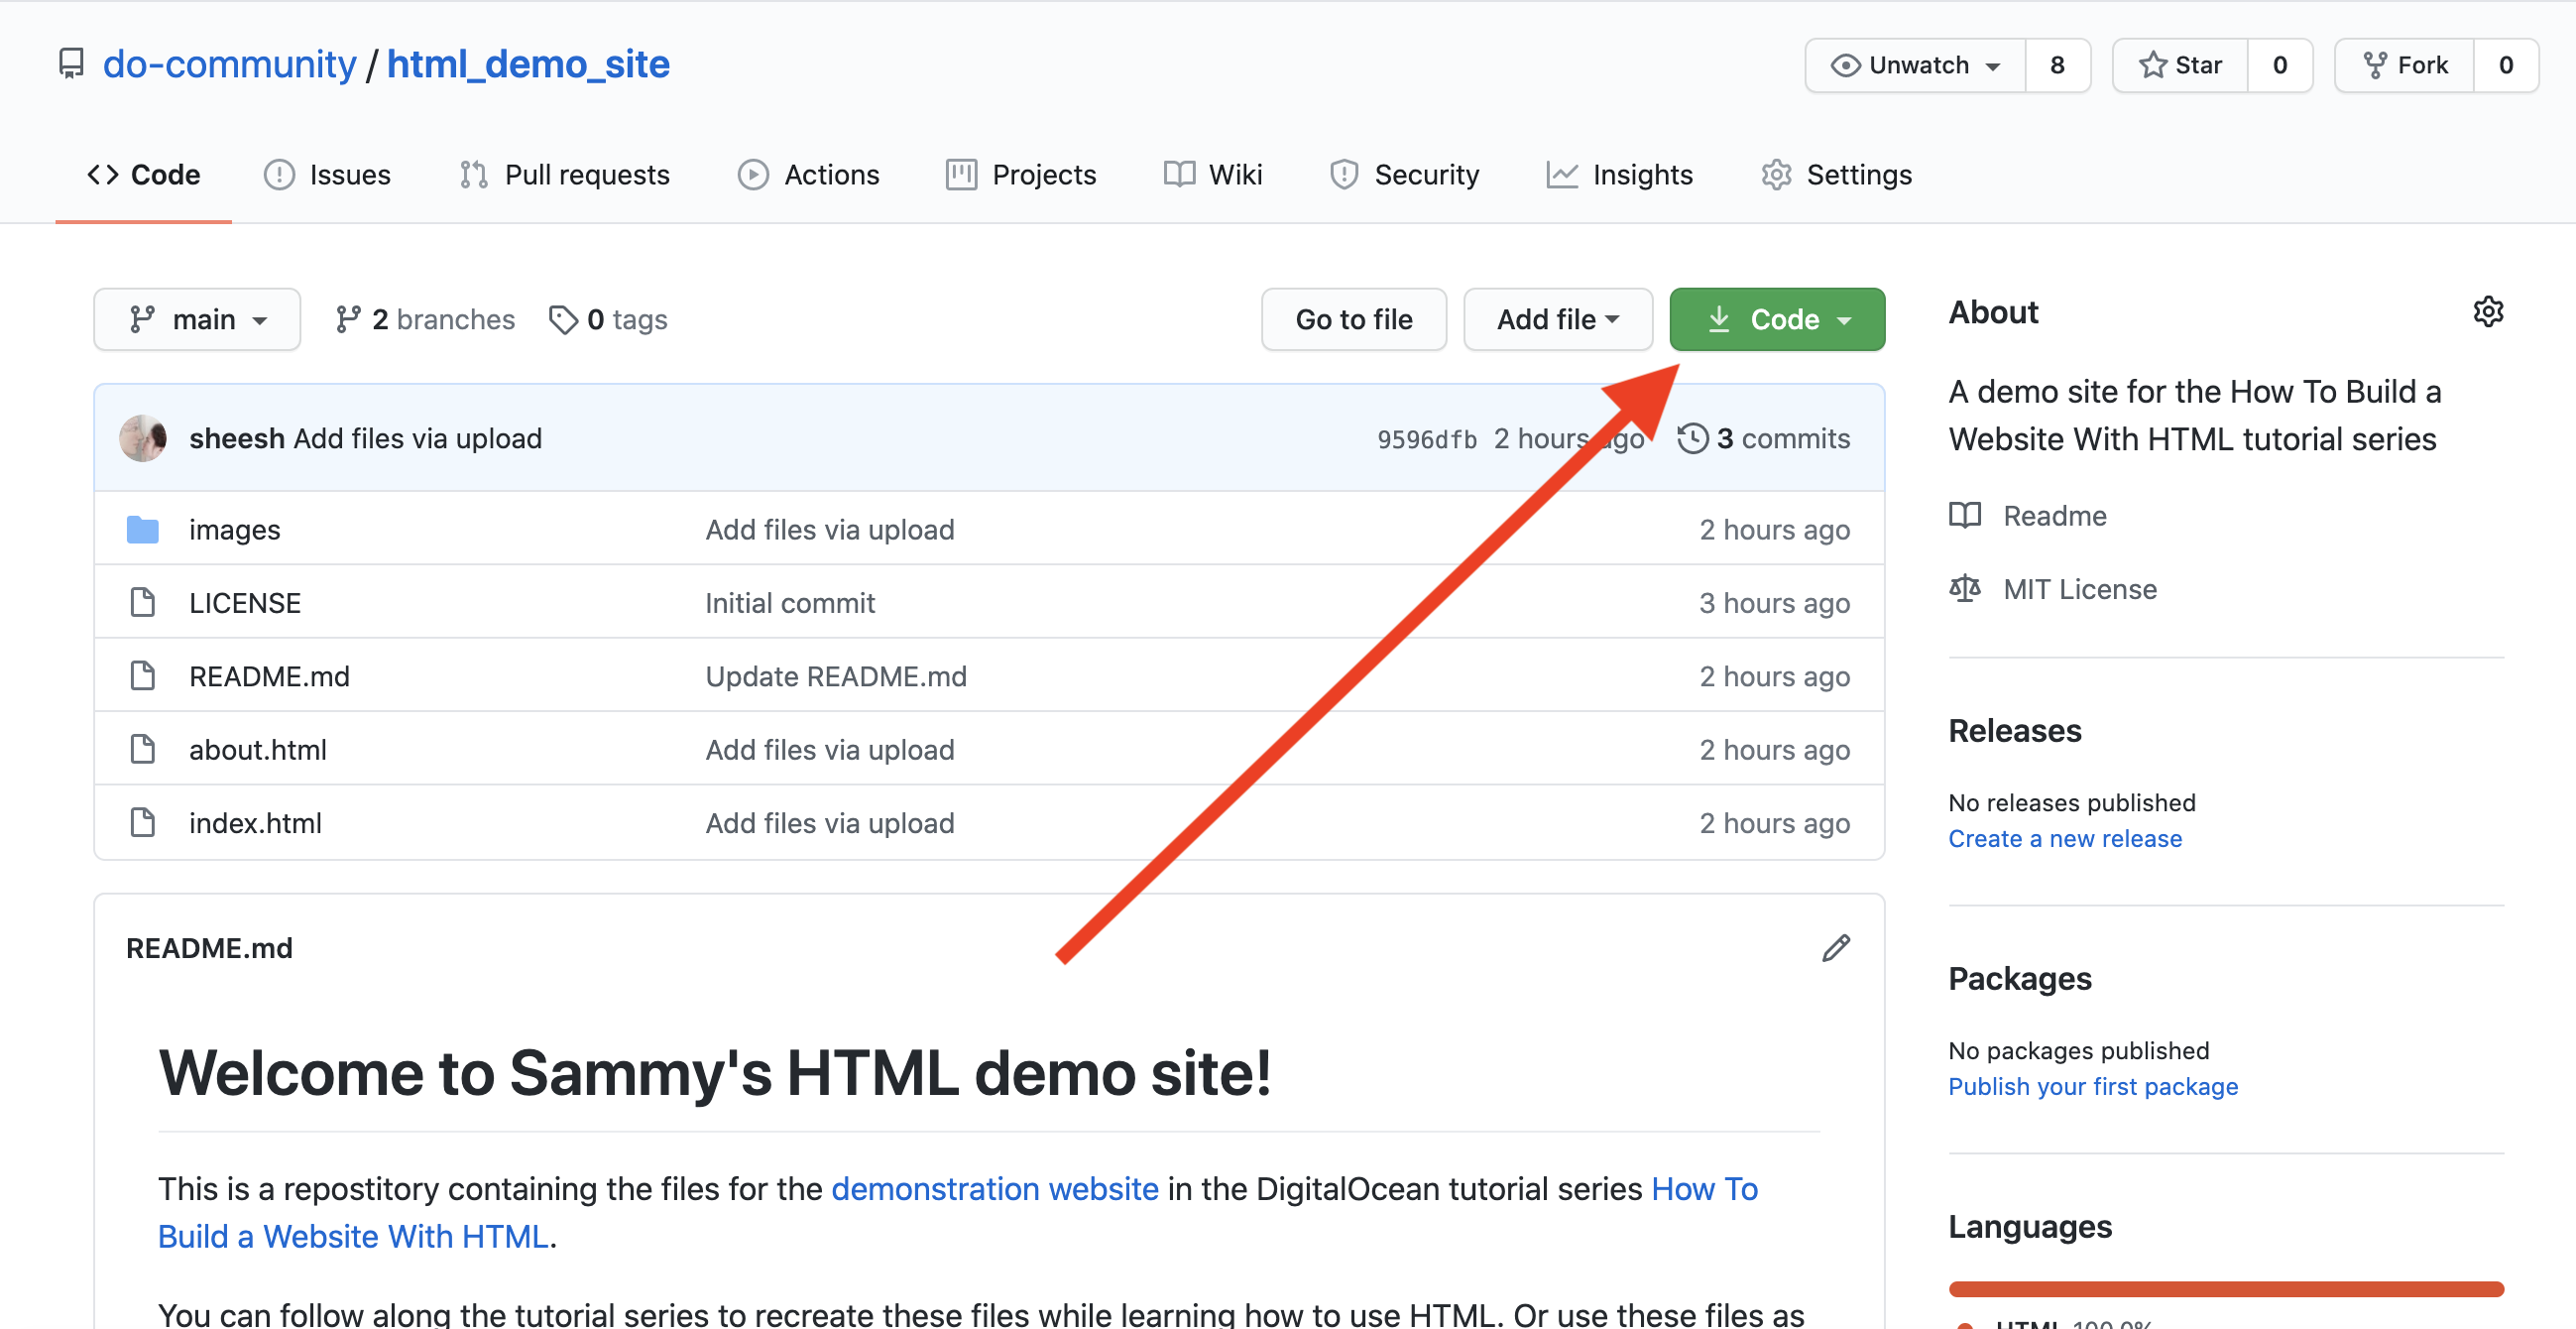Image resolution: width=2576 pixels, height=1329 pixels.
Task: Click the Code download button
Action: click(1776, 318)
